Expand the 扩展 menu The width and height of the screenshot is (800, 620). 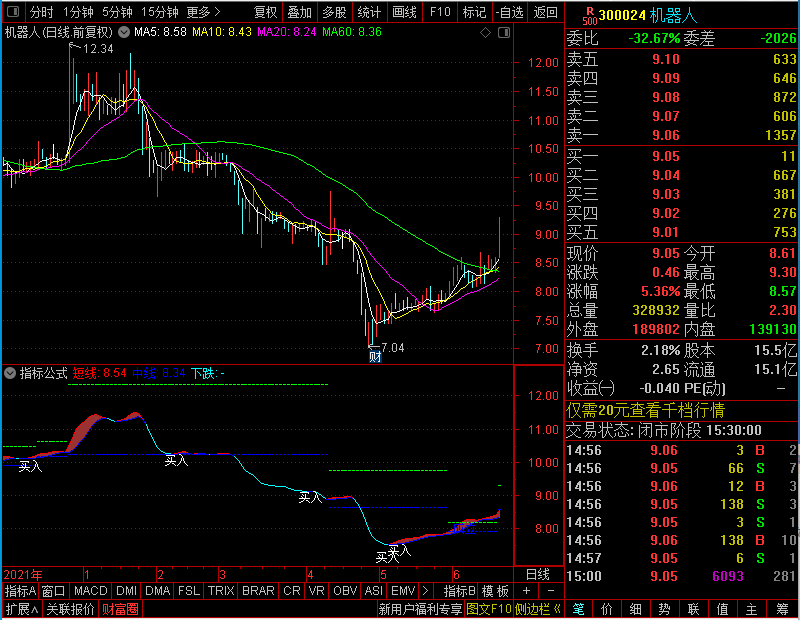pyautogui.click(x=22, y=609)
